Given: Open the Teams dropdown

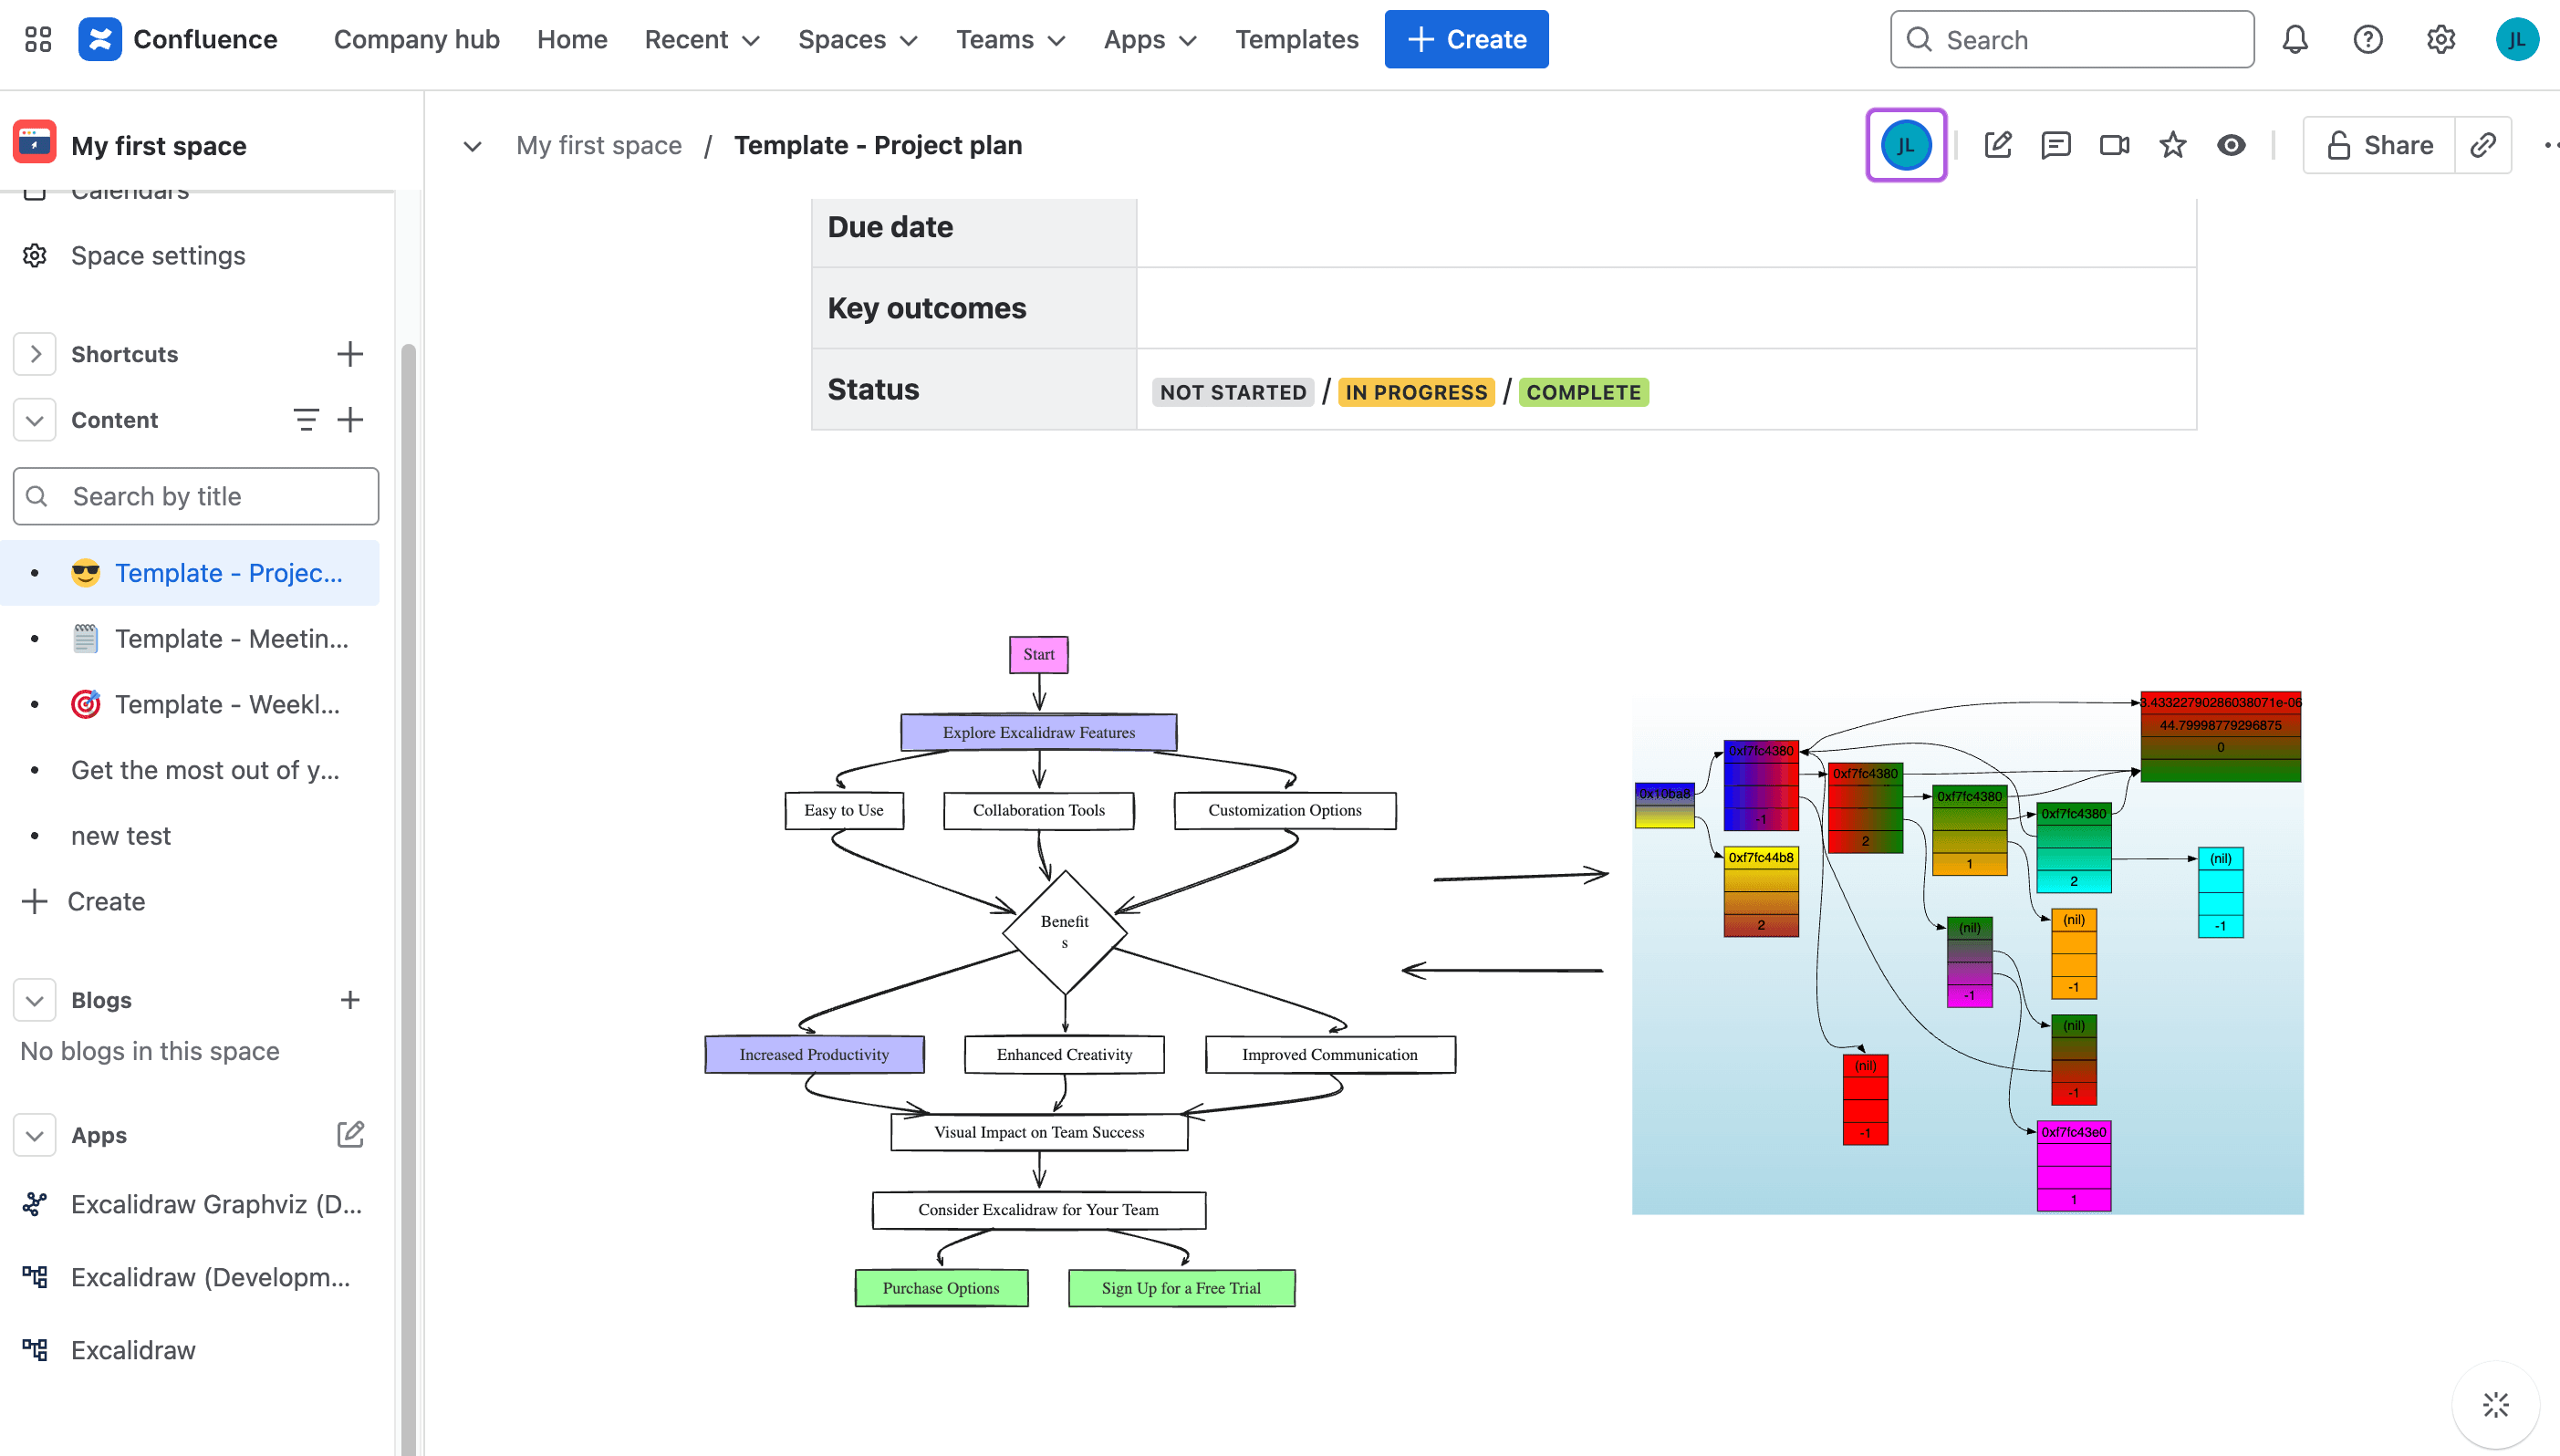Looking at the screenshot, I should 1010,39.
